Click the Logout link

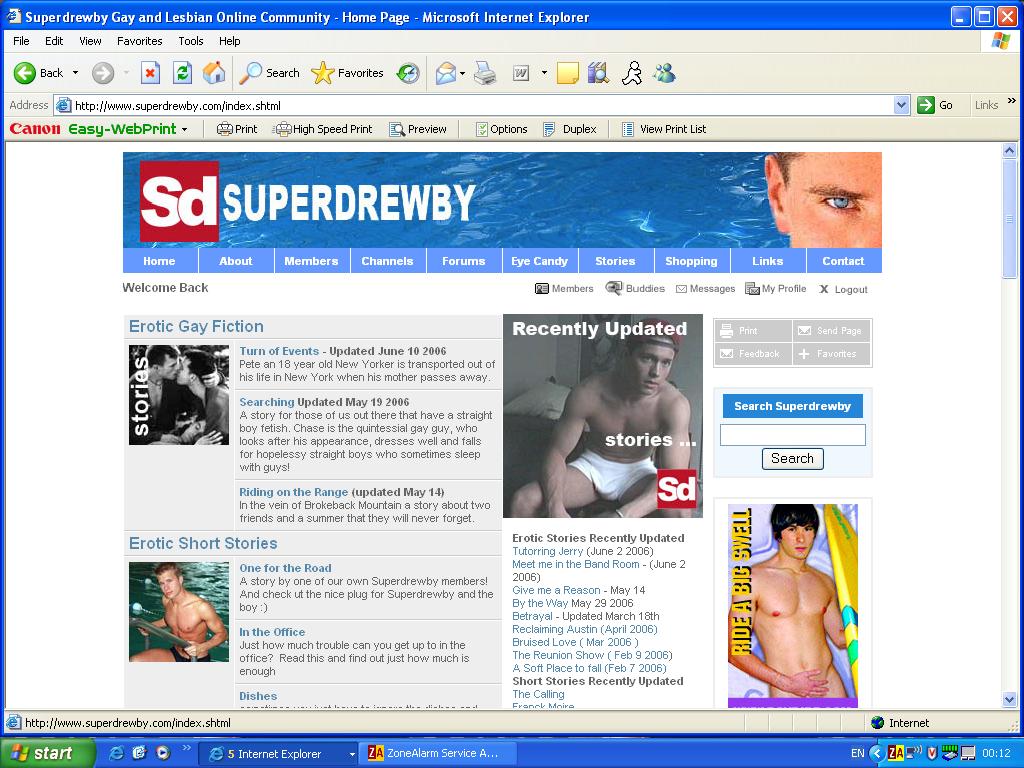tap(844, 289)
